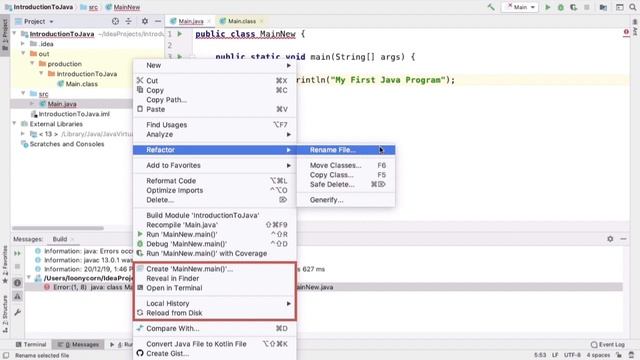Hide the Messages panel
This screenshot has height=360, width=640.
[x=623, y=239]
